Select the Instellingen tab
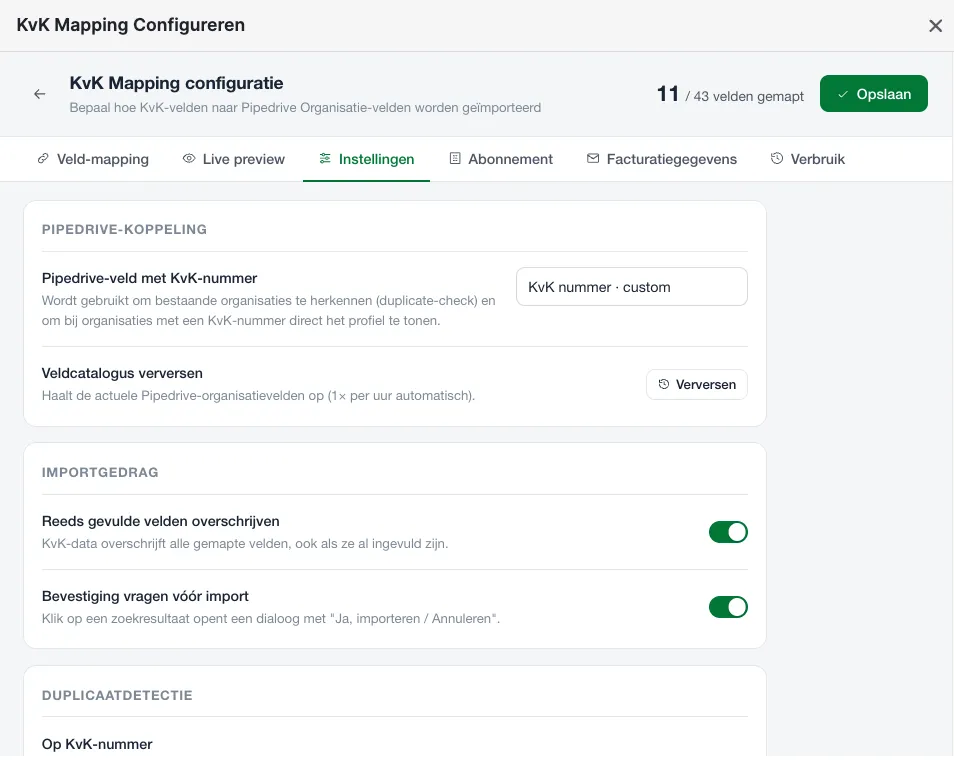954x760 pixels. click(x=366, y=159)
